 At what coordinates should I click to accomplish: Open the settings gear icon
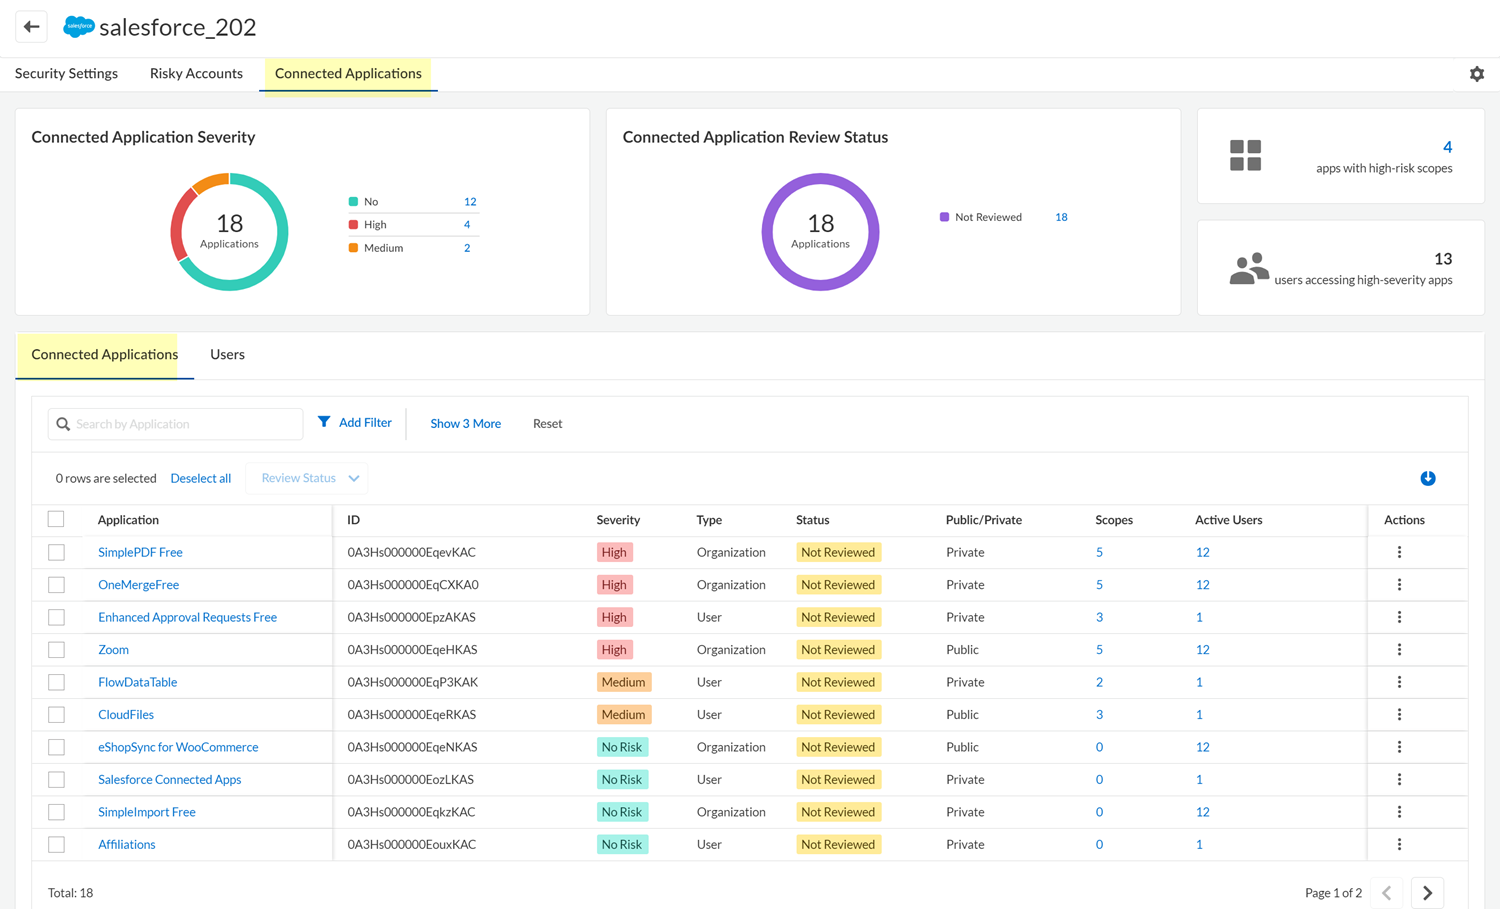1476,74
